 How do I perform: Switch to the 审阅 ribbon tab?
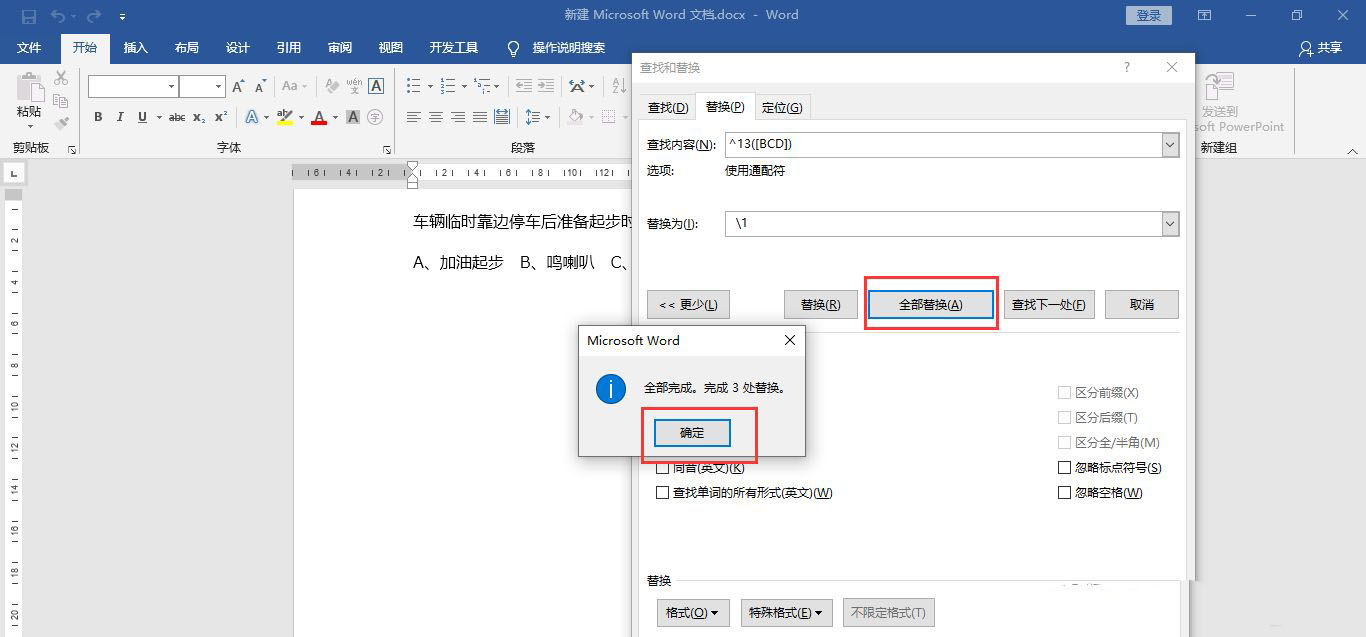[339, 48]
